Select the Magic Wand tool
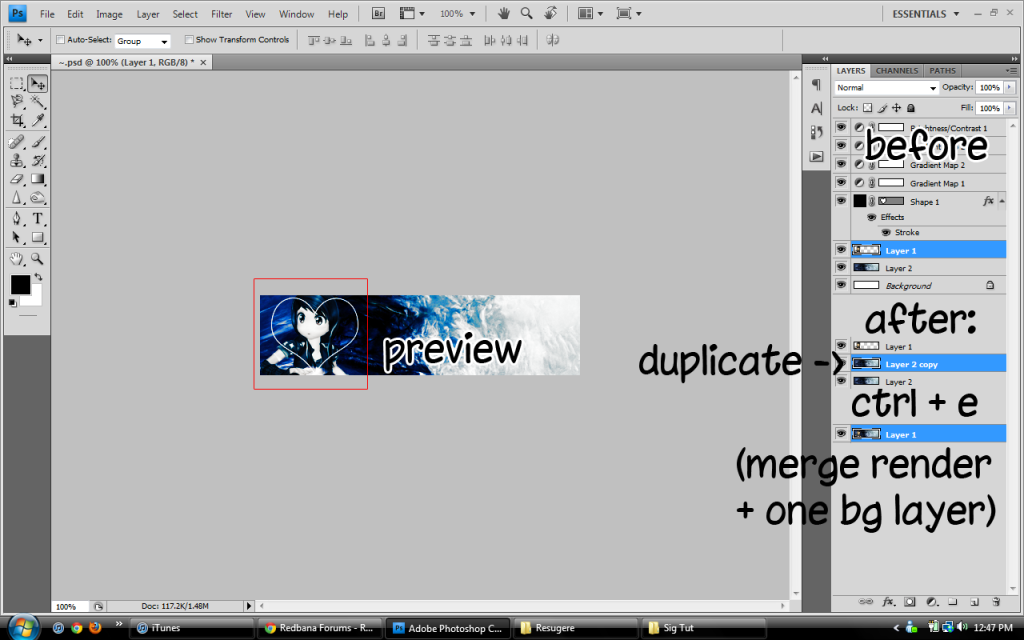 [x=37, y=101]
